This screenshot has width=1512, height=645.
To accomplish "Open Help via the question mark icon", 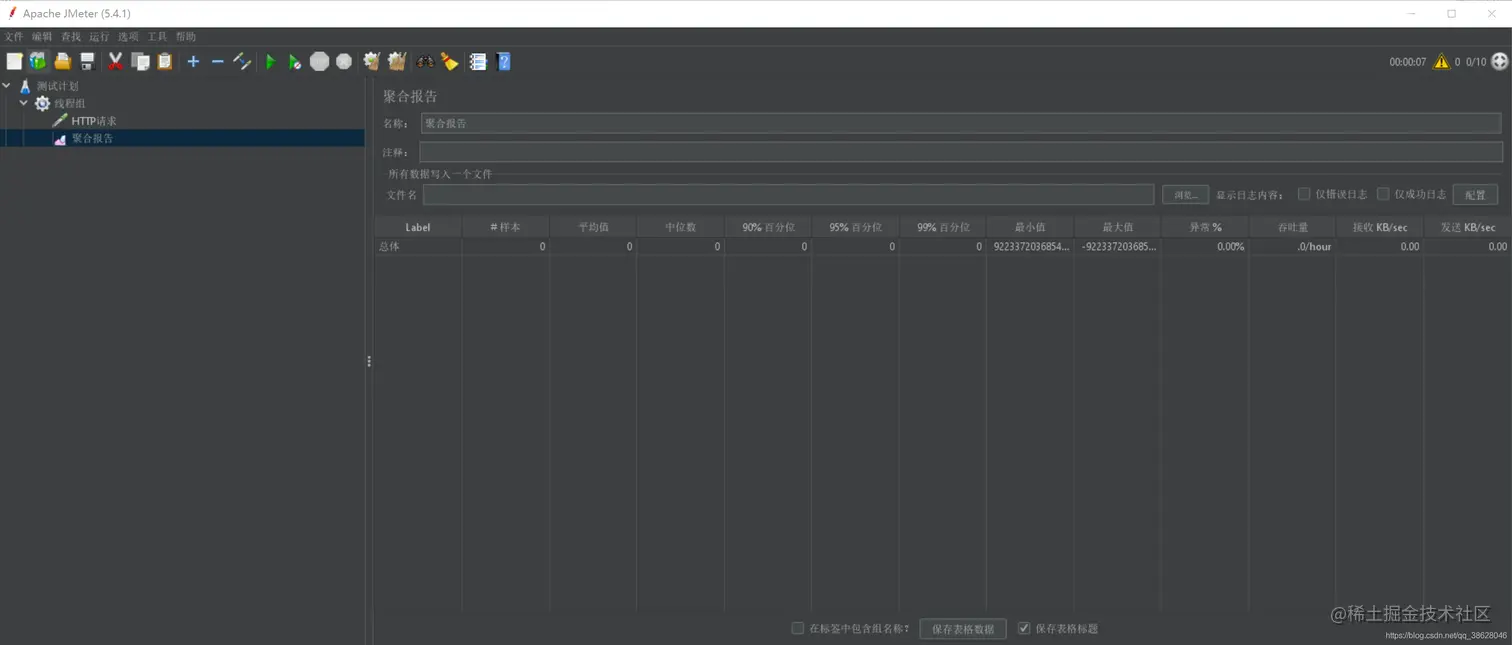I will [x=504, y=62].
